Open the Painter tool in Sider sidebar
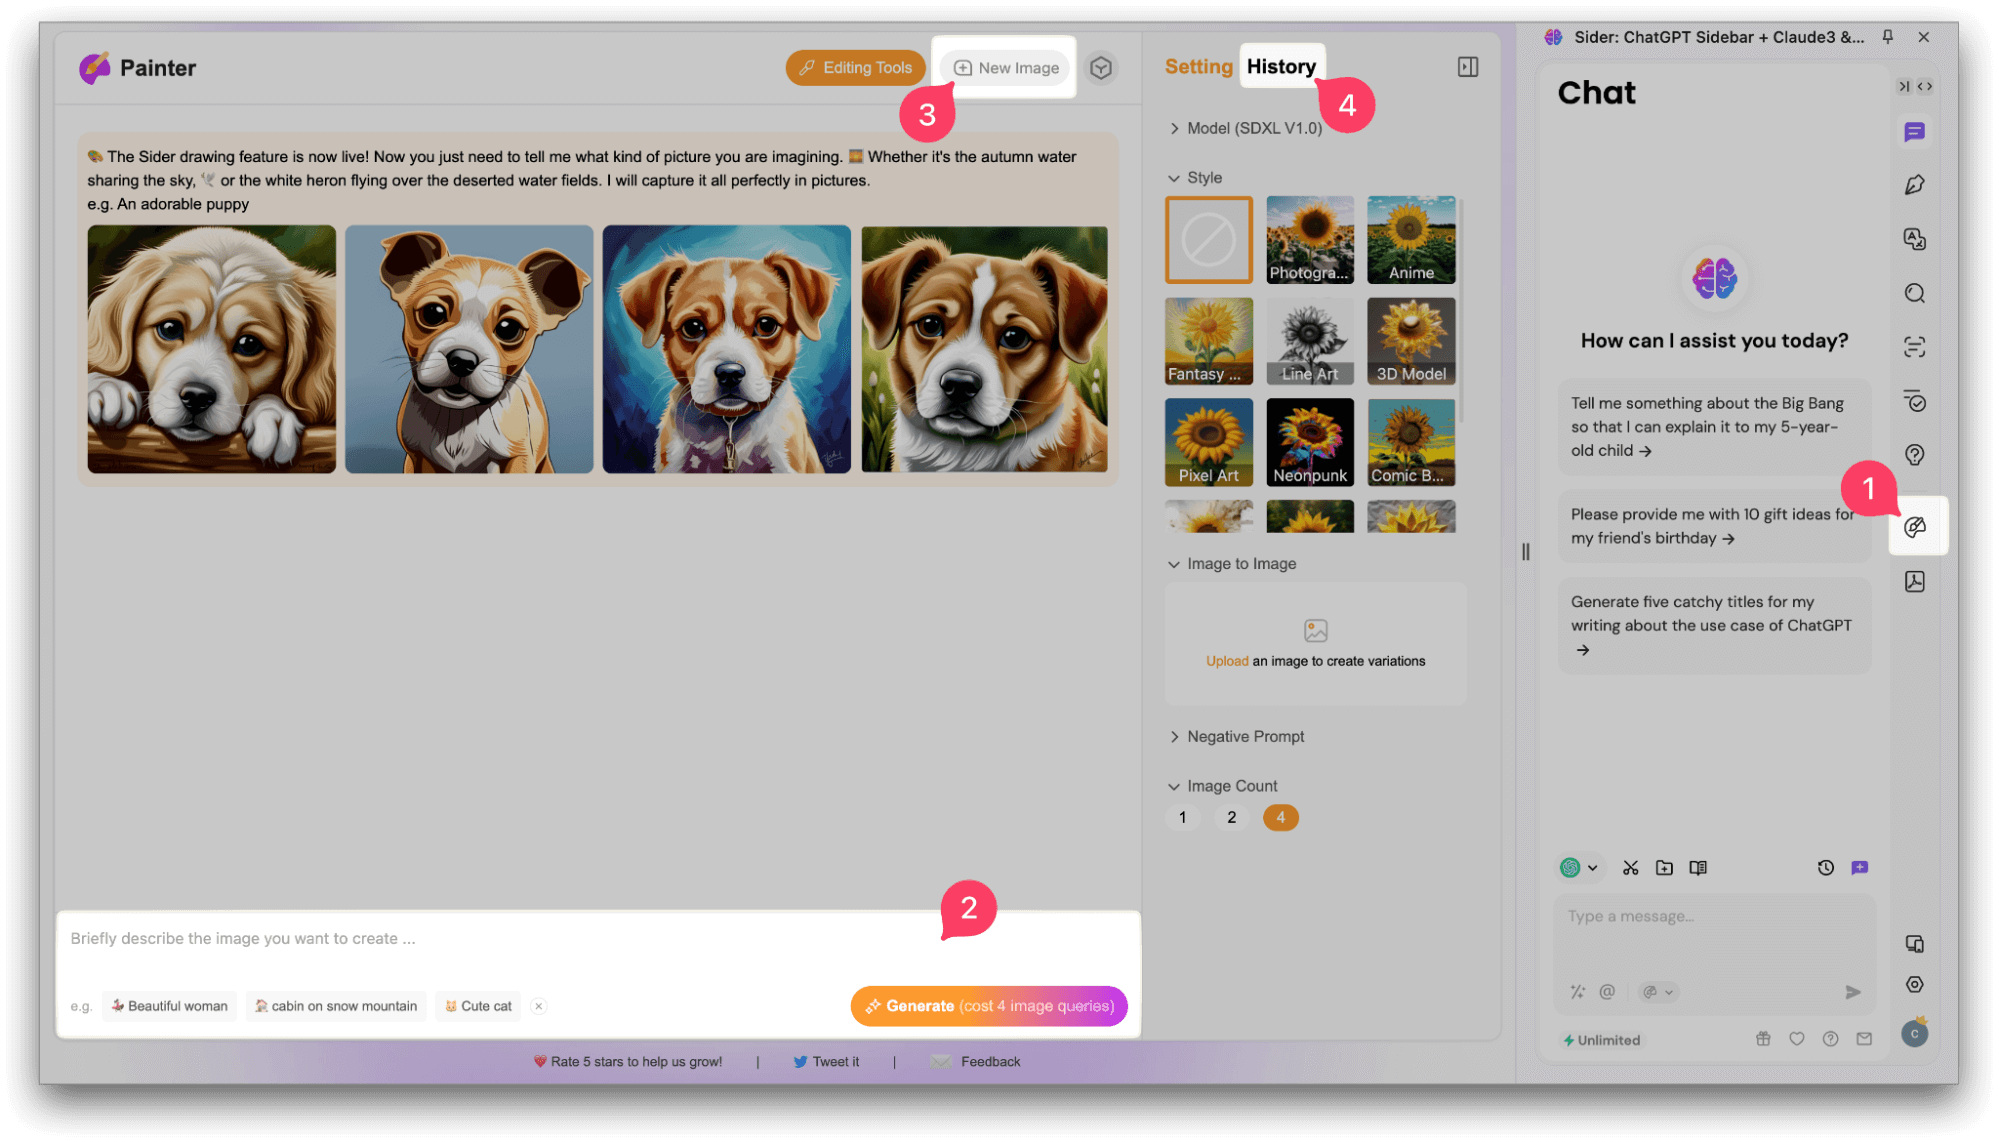This screenshot has width=1999, height=1142. pos(1915,527)
